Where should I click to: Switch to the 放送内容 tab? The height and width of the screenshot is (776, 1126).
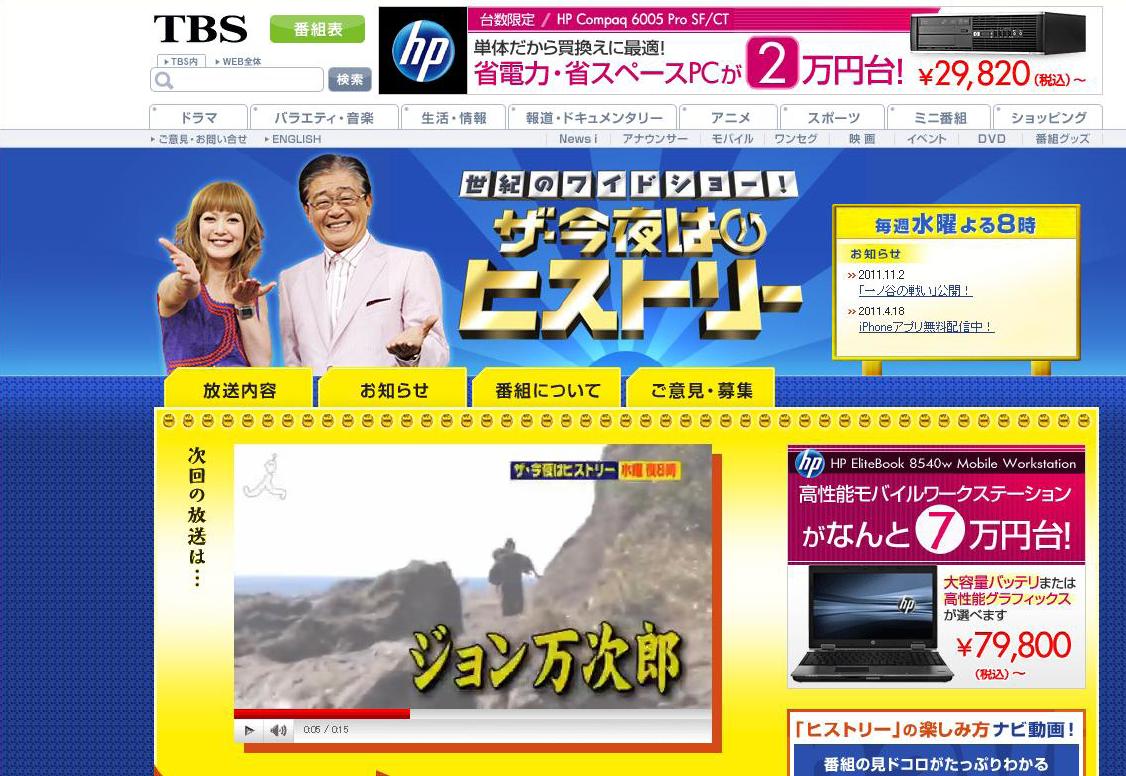[x=239, y=389]
